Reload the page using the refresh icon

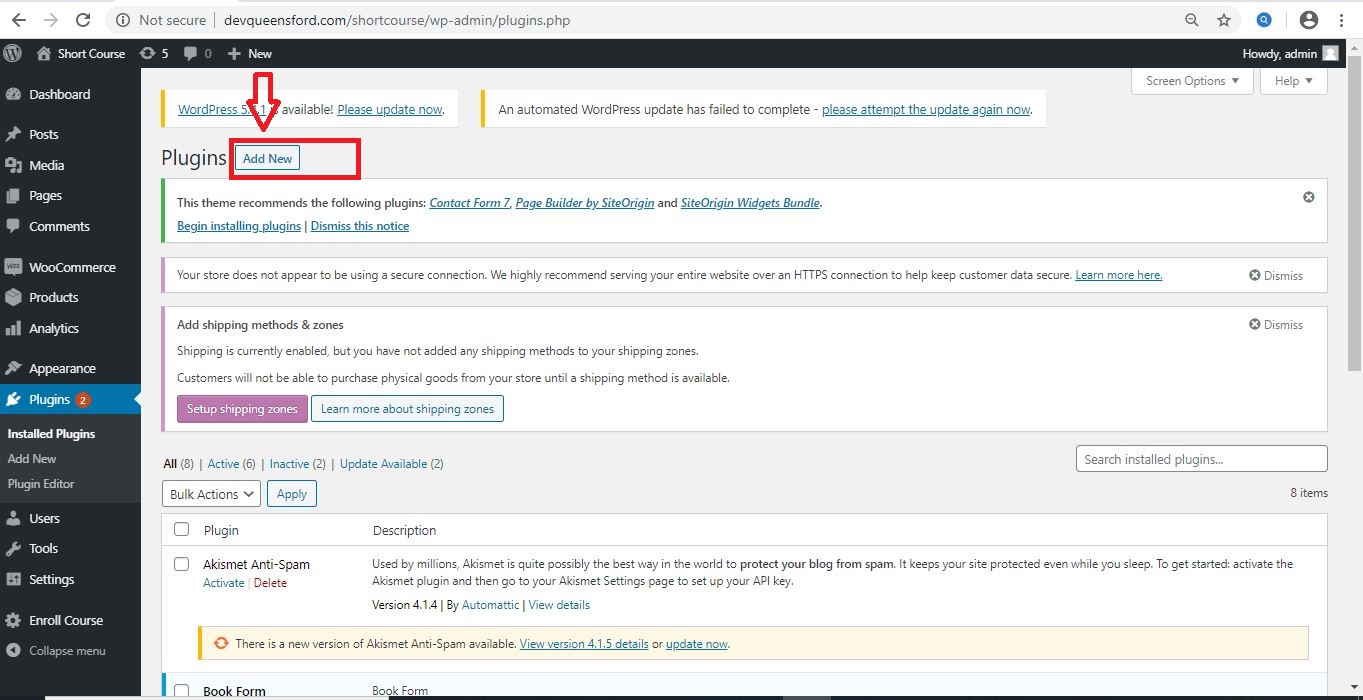(x=83, y=20)
